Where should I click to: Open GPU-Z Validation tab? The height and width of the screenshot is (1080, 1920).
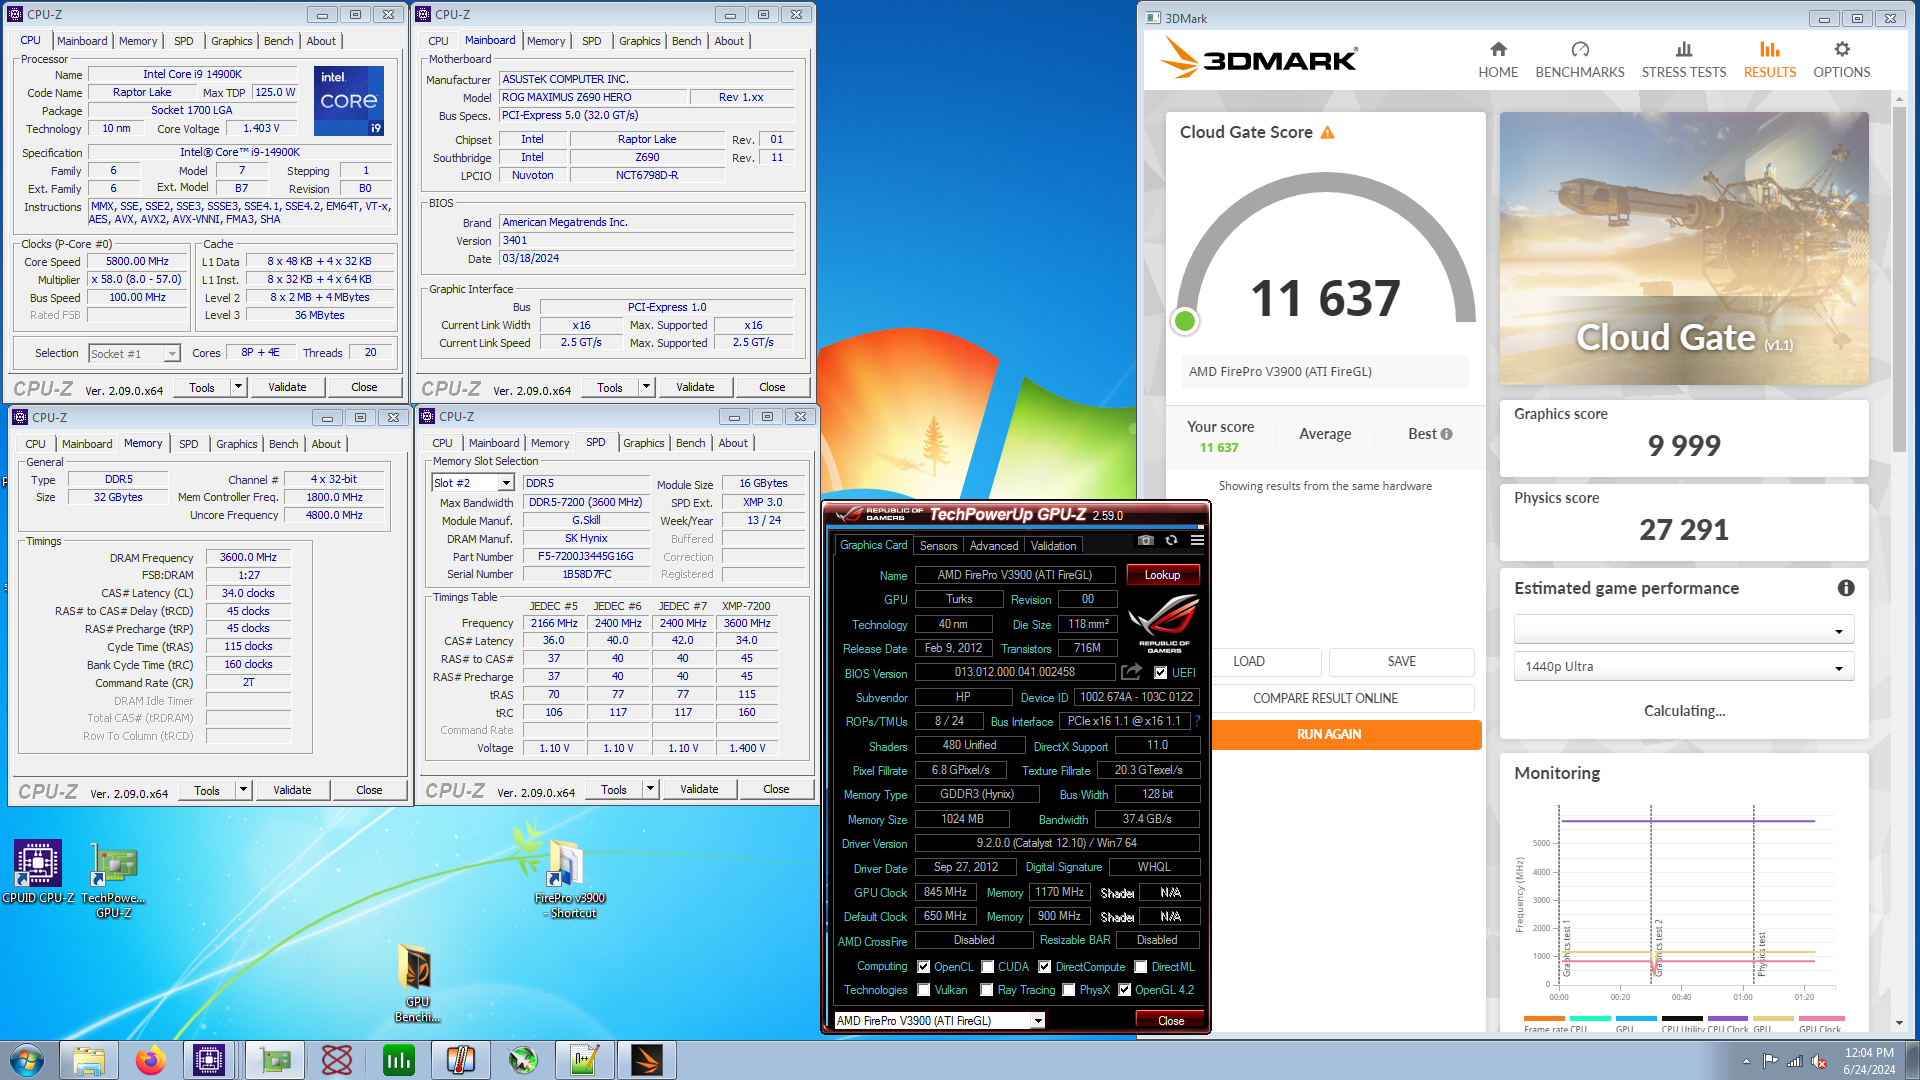pos(1054,546)
